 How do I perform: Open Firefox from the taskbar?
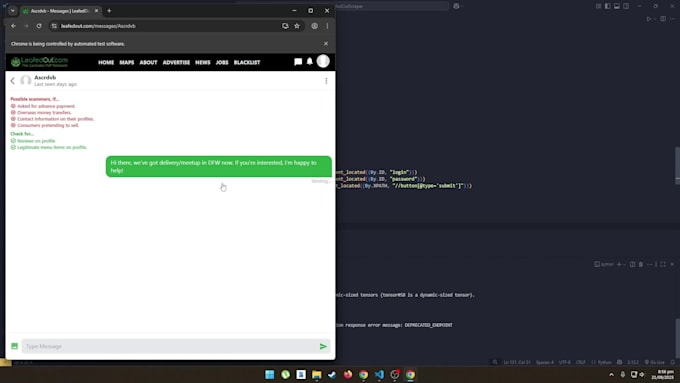348,374
